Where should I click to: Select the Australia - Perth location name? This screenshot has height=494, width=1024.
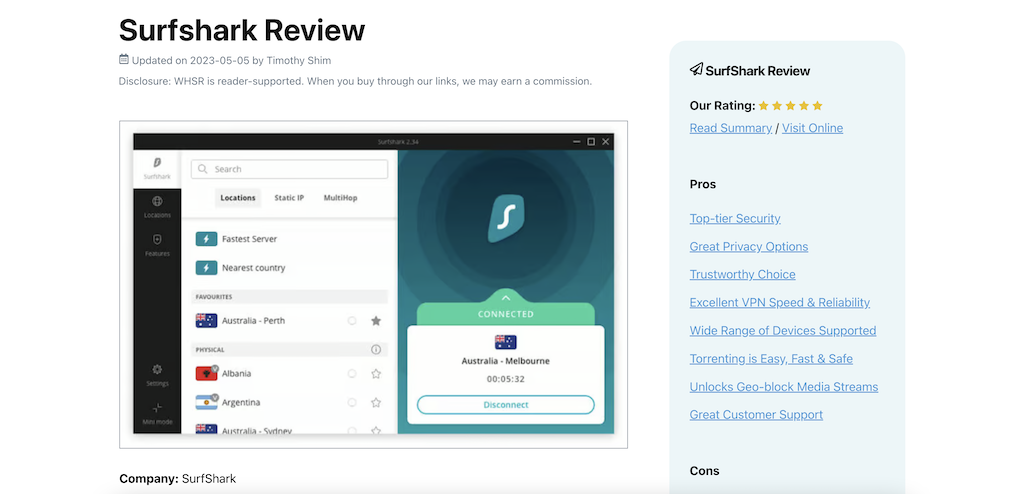click(x=253, y=321)
